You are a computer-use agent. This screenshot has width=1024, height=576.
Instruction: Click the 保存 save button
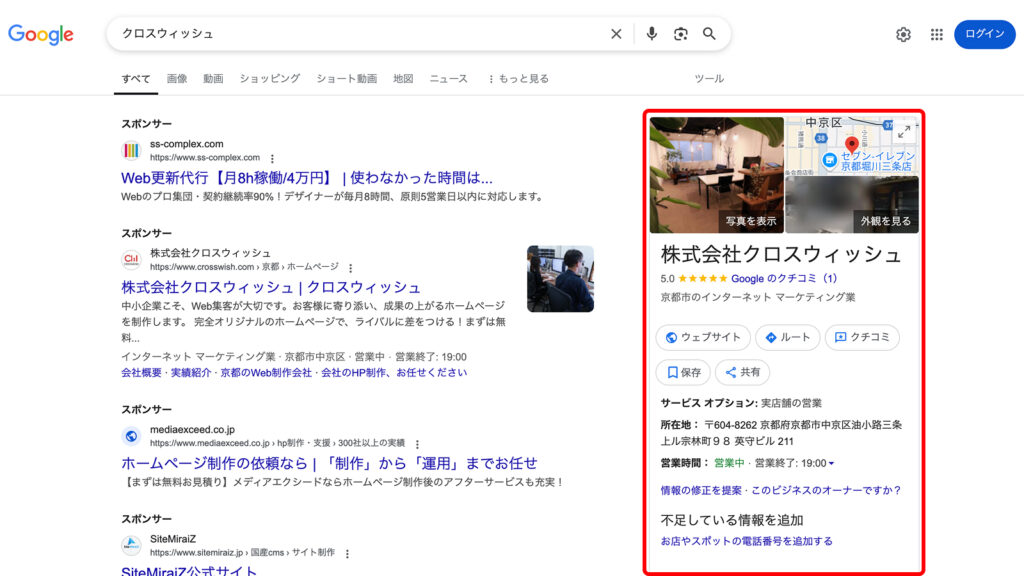tap(683, 372)
